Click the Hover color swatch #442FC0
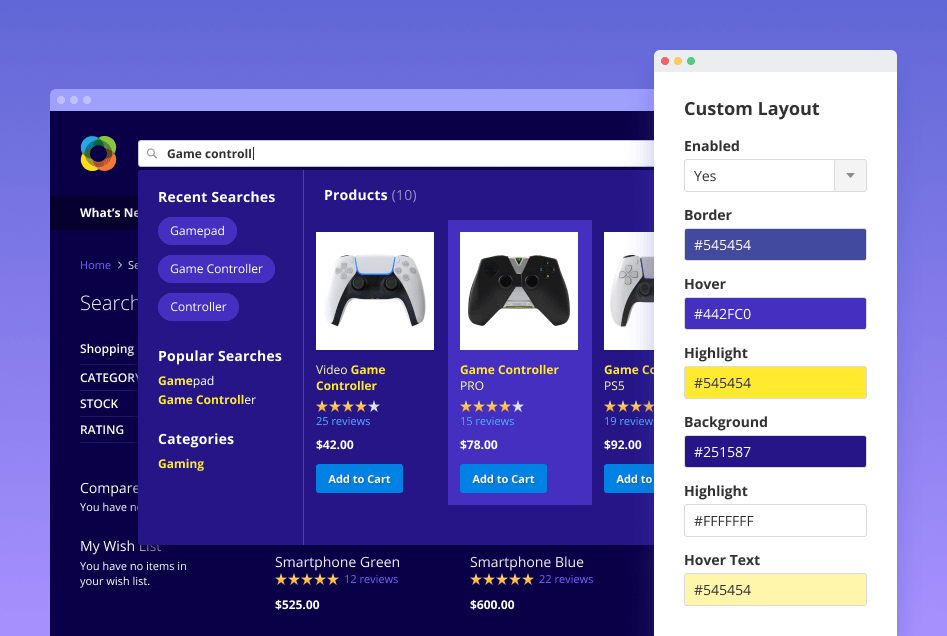The image size is (947, 636). tap(775, 314)
